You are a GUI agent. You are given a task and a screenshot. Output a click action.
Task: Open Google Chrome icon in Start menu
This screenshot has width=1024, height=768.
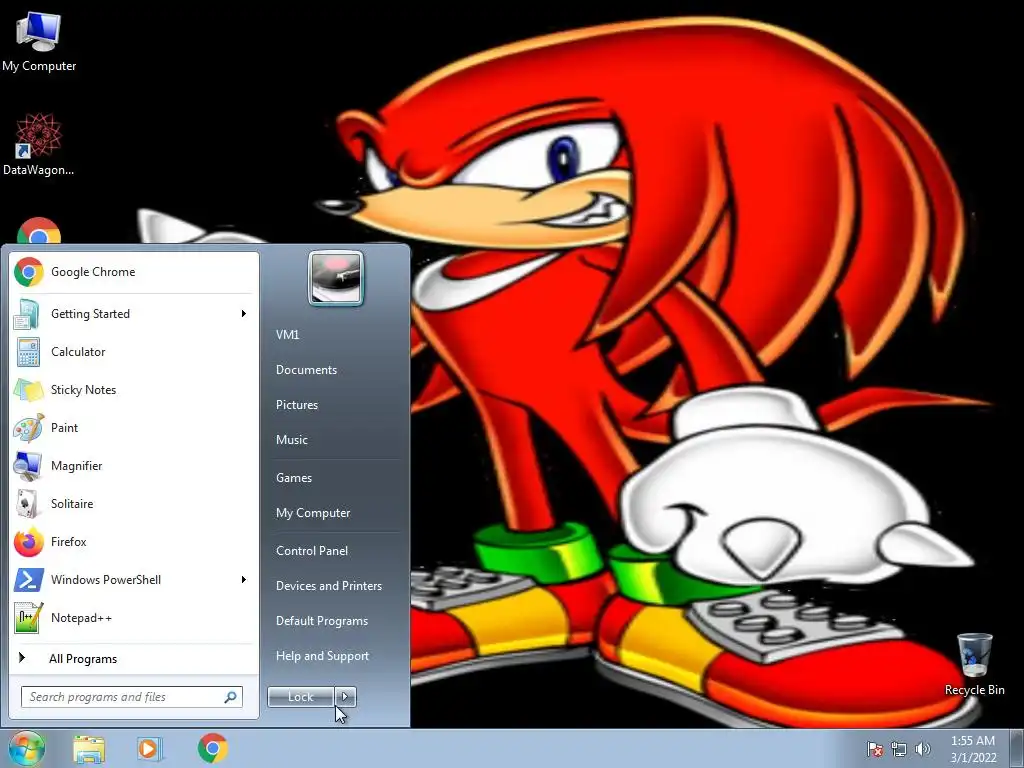pos(29,272)
